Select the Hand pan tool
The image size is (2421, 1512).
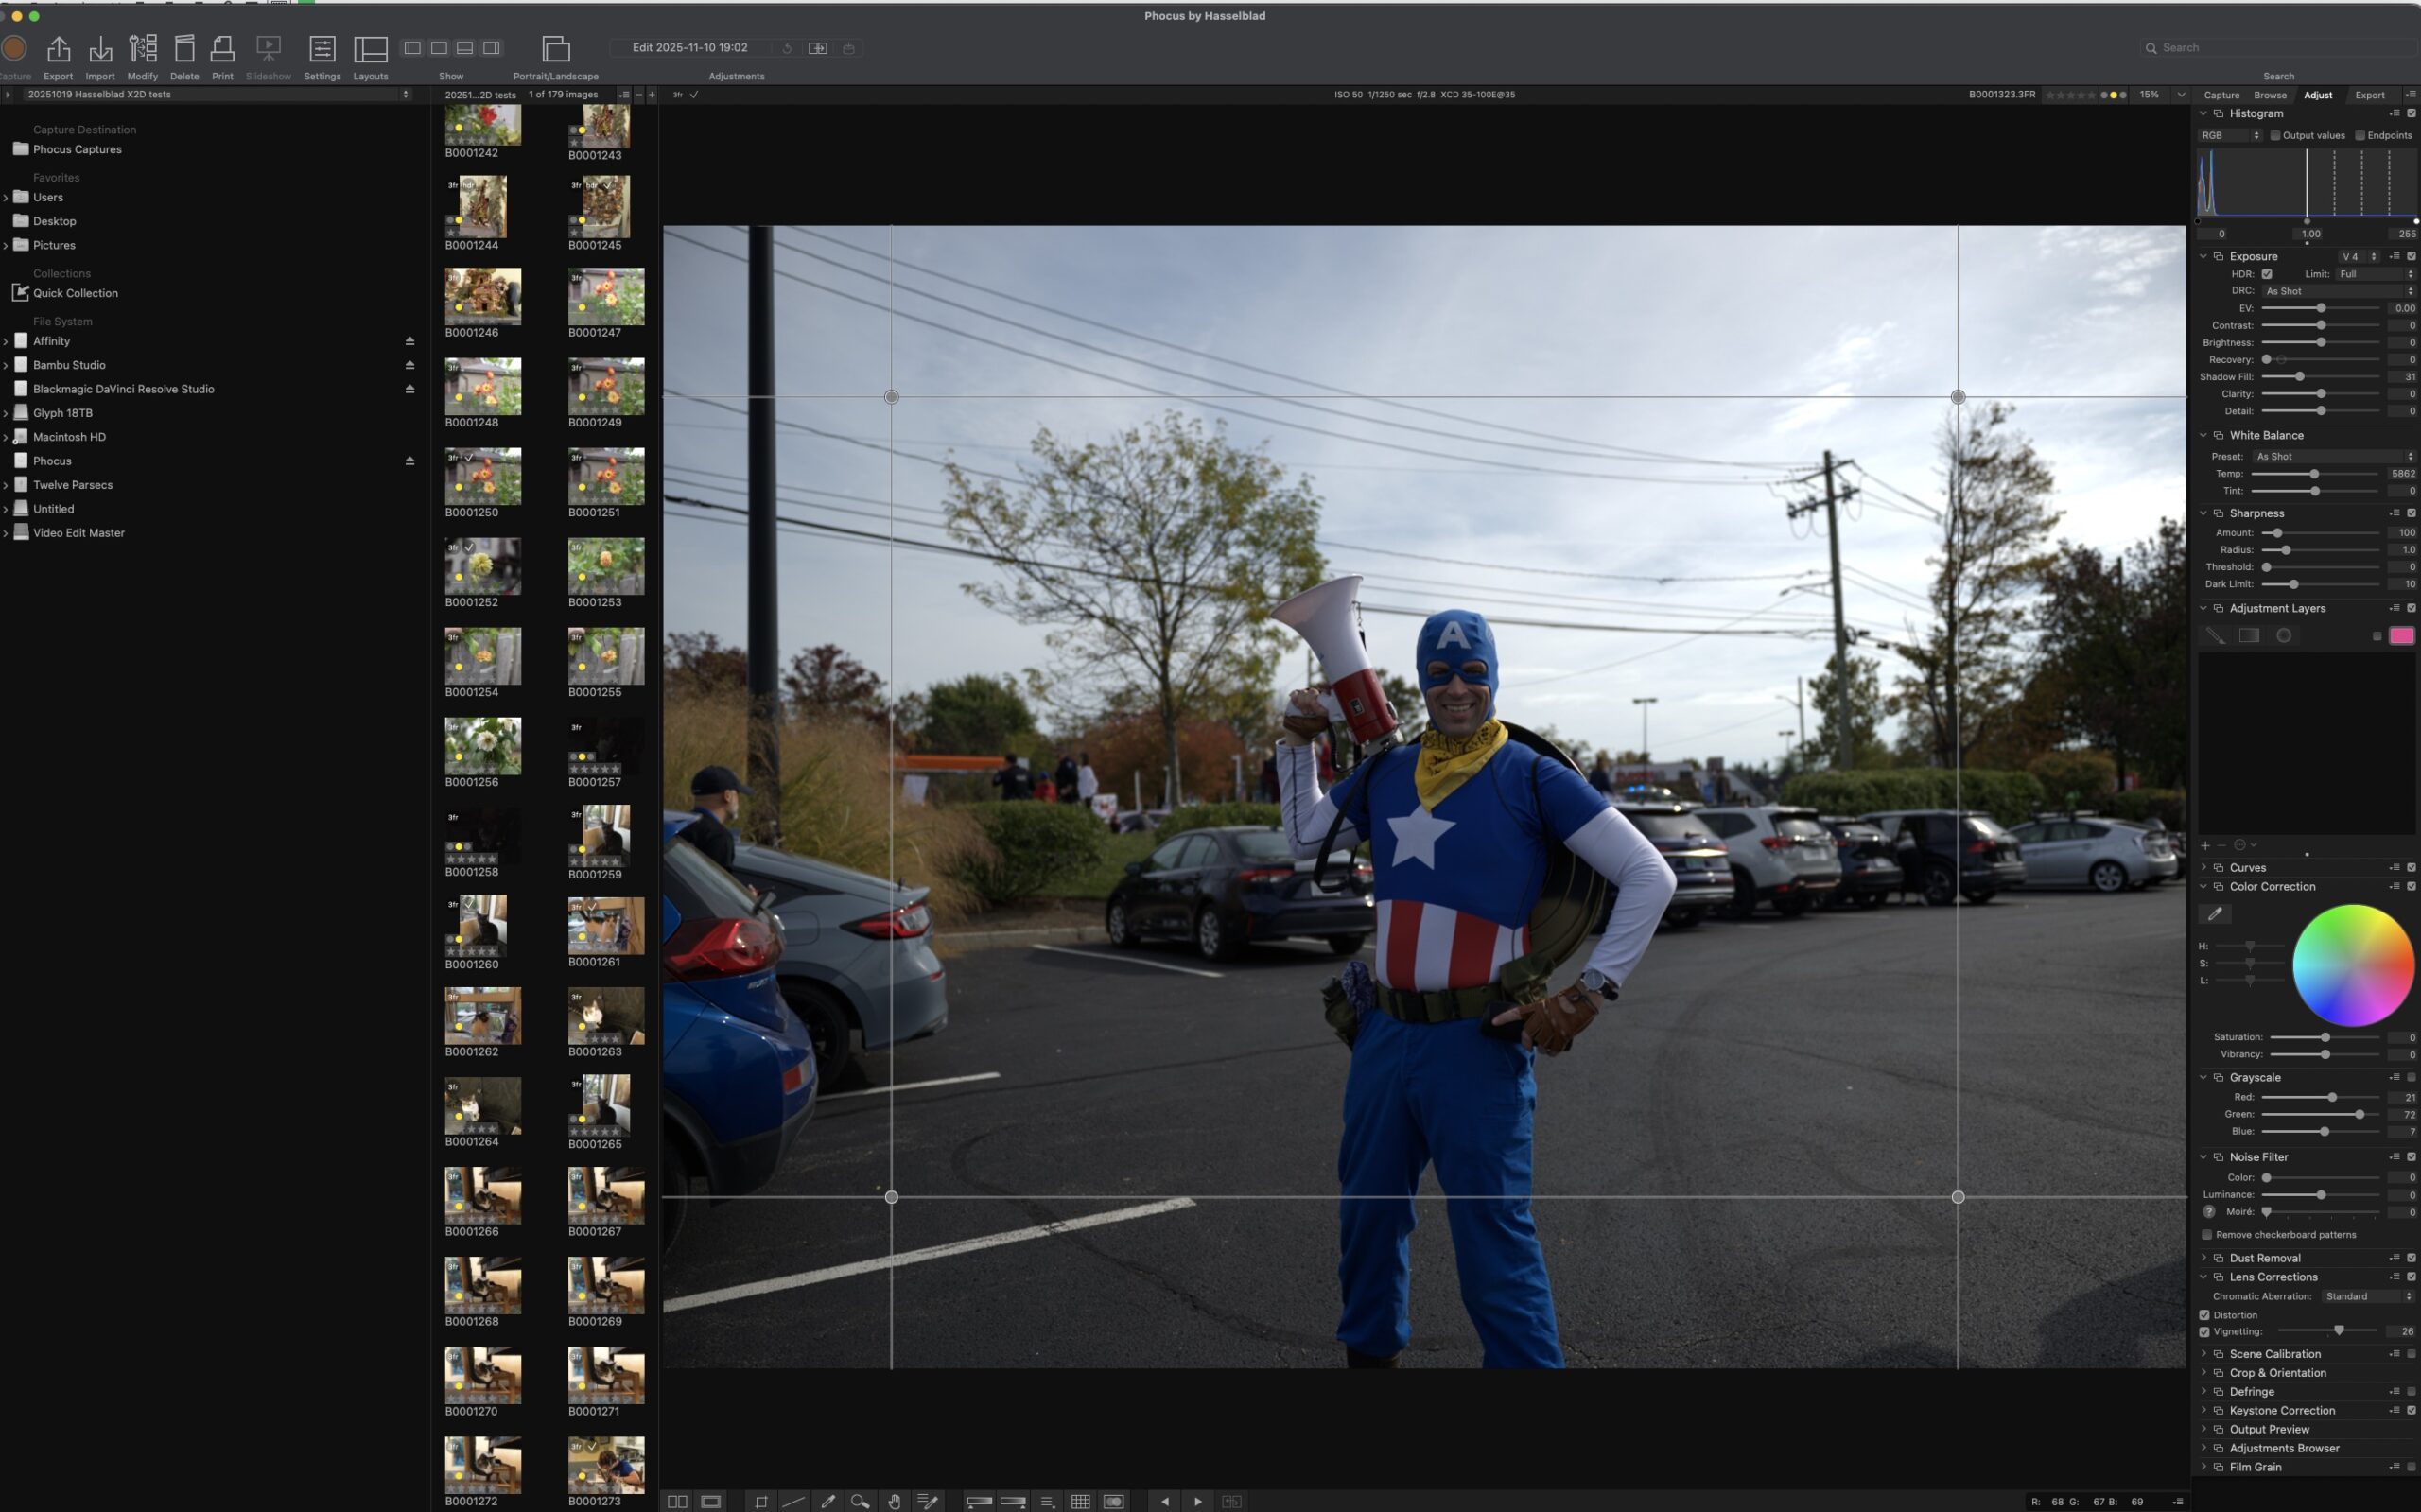[894, 1501]
